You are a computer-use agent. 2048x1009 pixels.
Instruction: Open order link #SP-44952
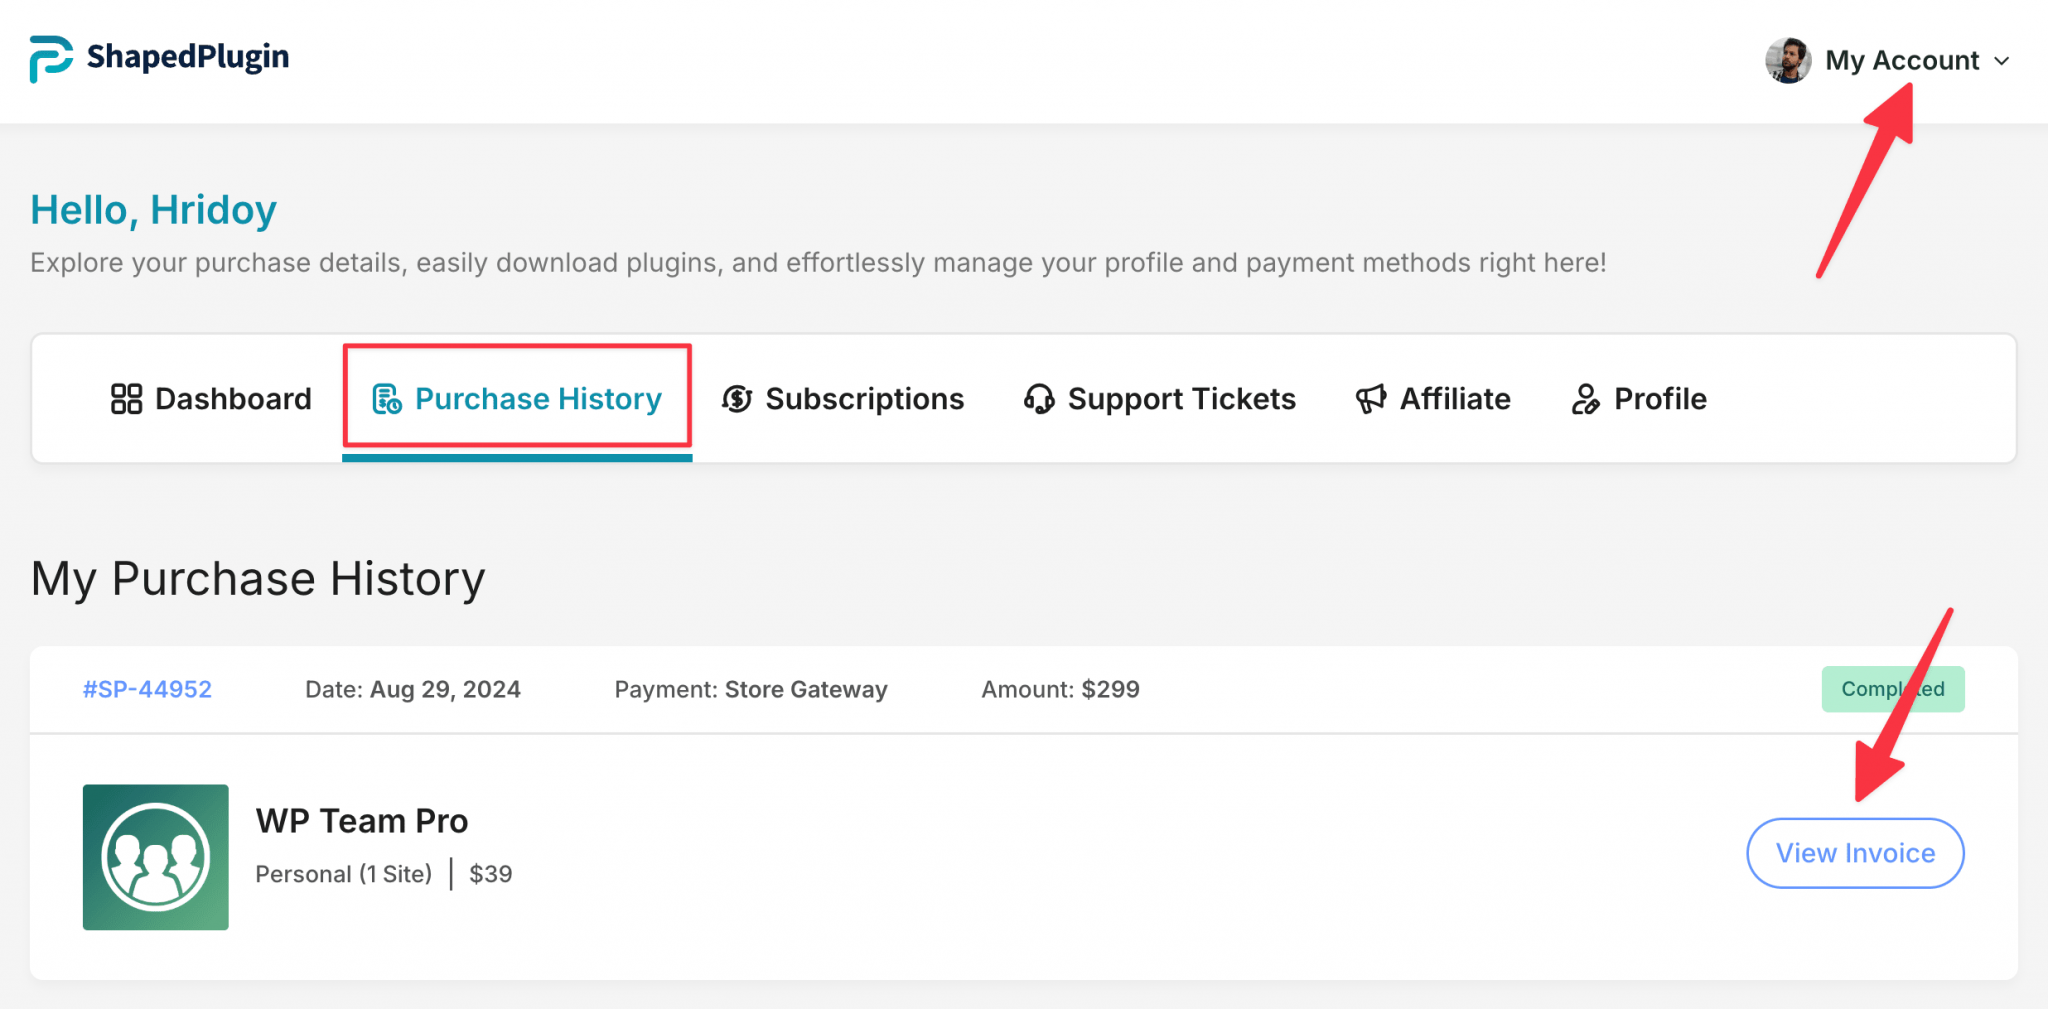click(x=147, y=689)
